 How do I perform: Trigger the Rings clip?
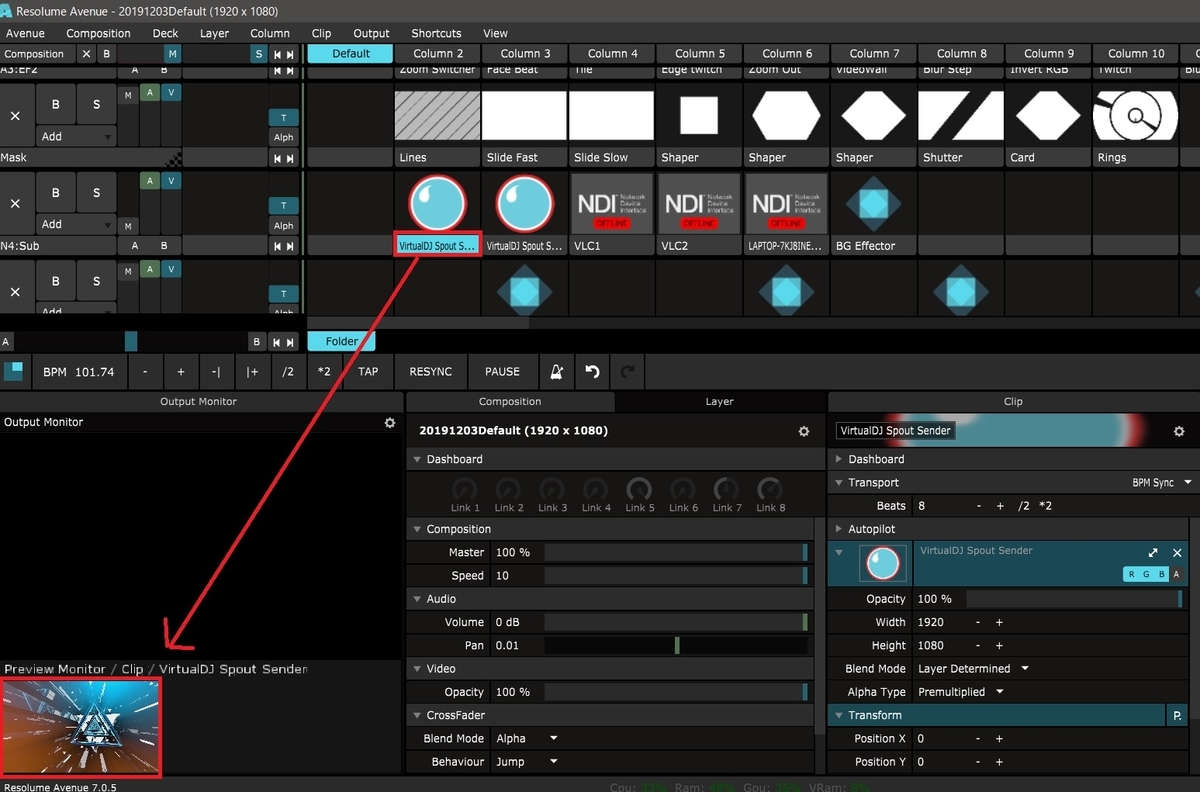point(1135,116)
